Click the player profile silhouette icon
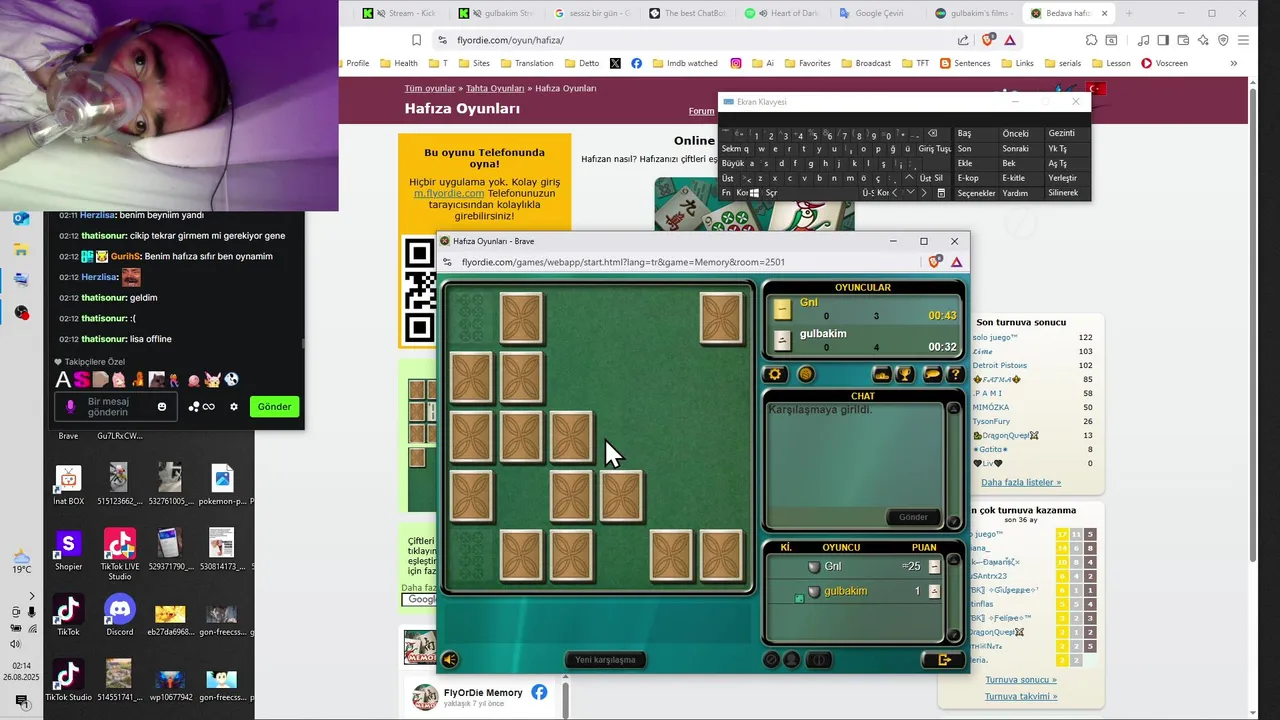This screenshot has width=1280, height=720. pyautogui.click(x=792, y=659)
